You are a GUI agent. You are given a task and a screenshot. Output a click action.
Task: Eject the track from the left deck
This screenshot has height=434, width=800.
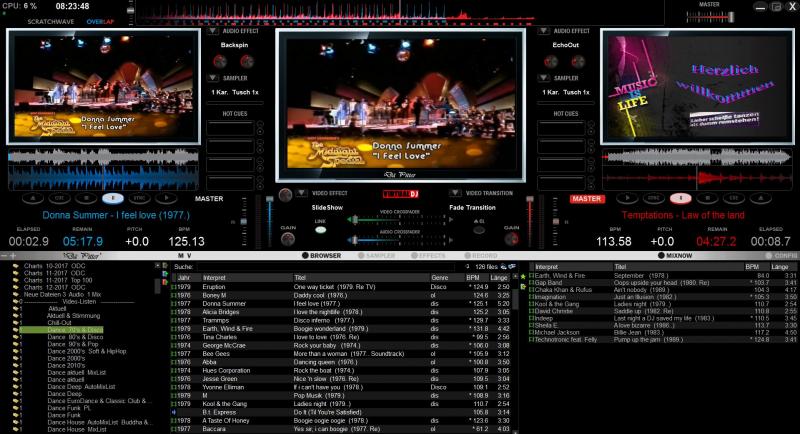pyautogui.click(x=33, y=198)
